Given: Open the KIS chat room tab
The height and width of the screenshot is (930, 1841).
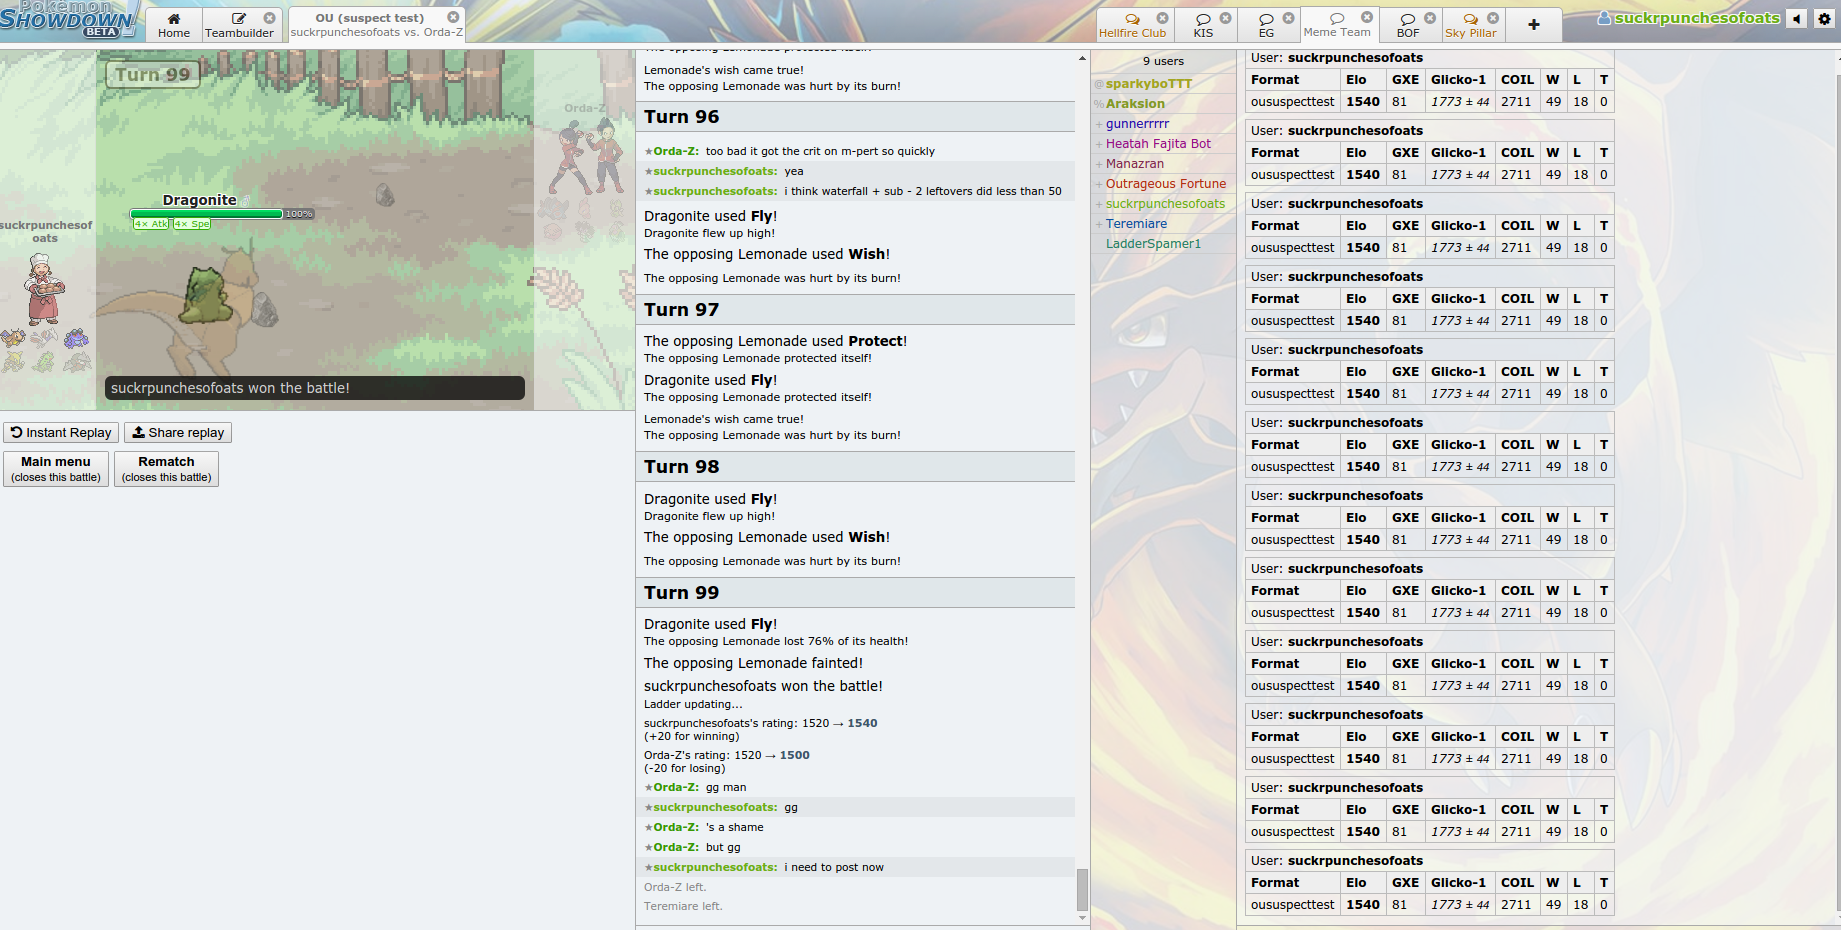Looking at the screenshot, I should [x=1203, y=25].
